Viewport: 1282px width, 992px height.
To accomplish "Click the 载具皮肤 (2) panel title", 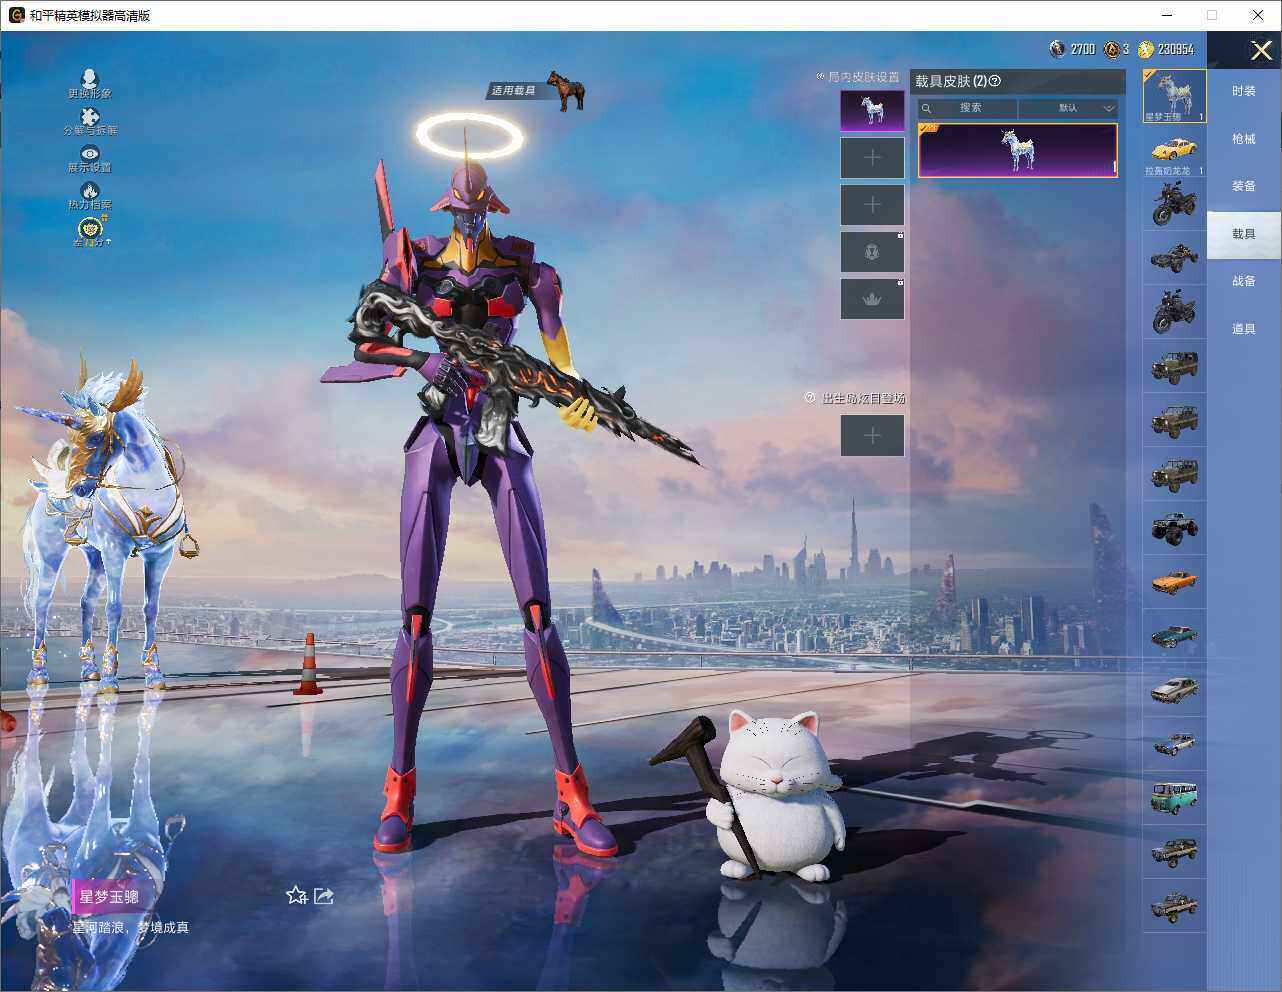I will tap(951, 81).
